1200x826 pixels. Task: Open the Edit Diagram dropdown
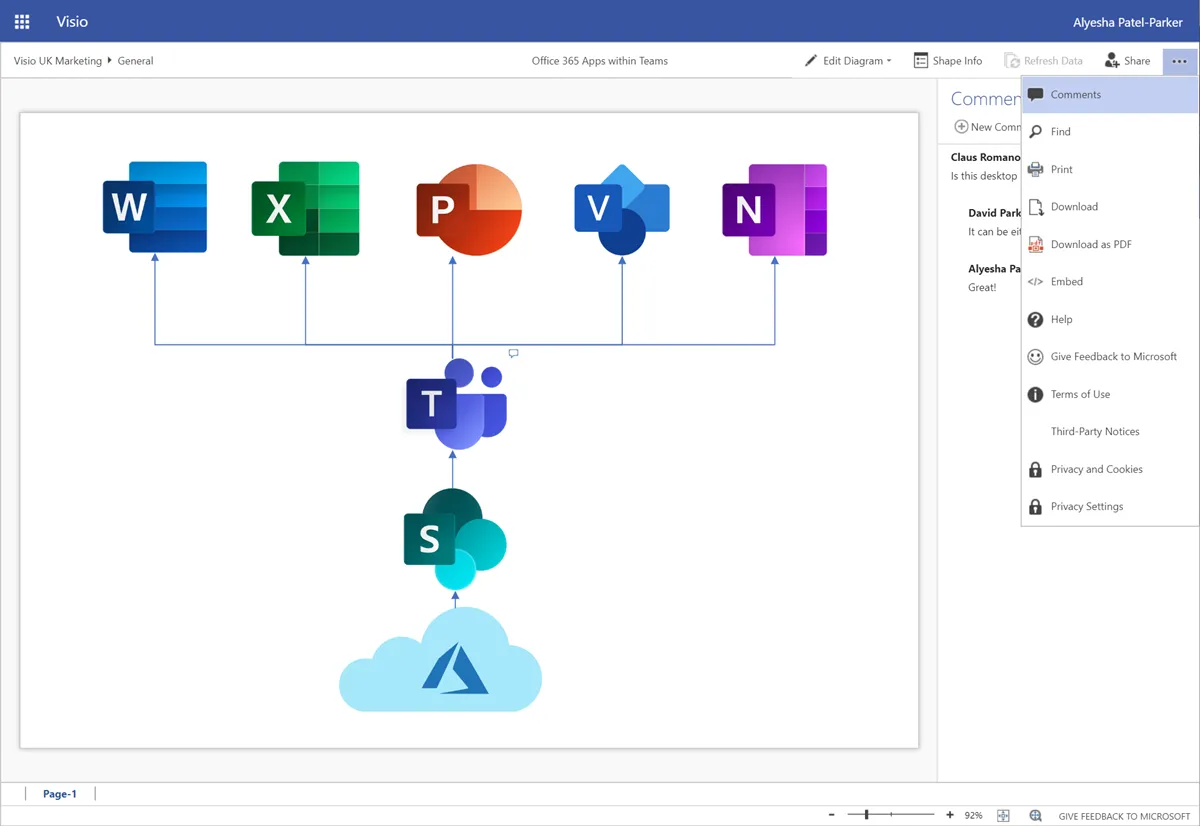(848, 60)
